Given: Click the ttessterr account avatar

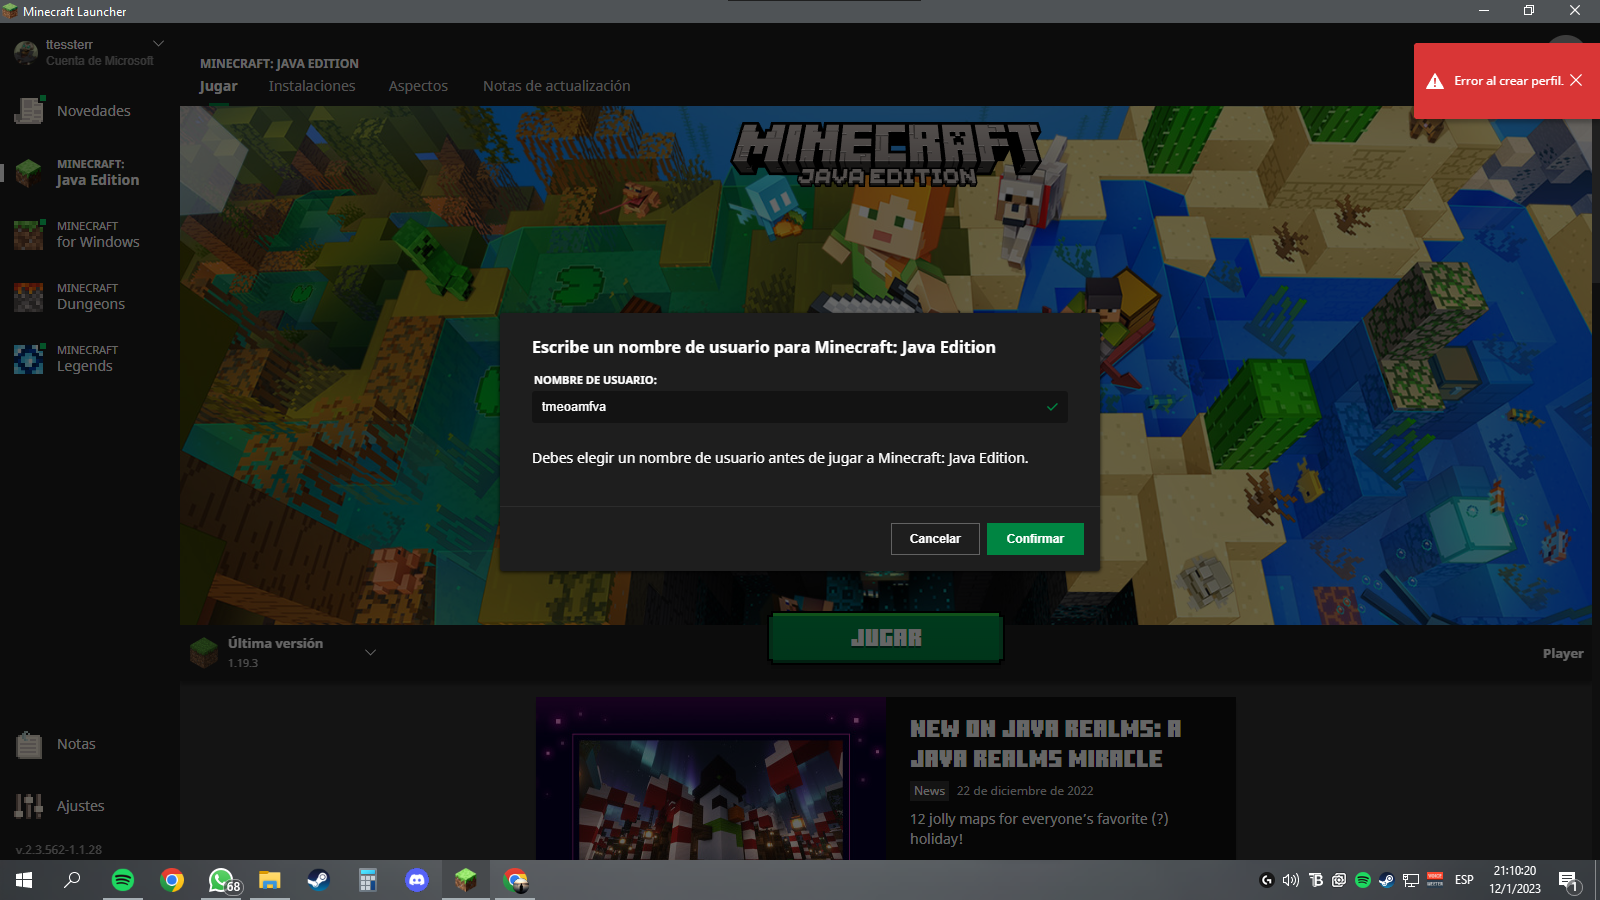Looking at the screenshot, I should (26, 52).
